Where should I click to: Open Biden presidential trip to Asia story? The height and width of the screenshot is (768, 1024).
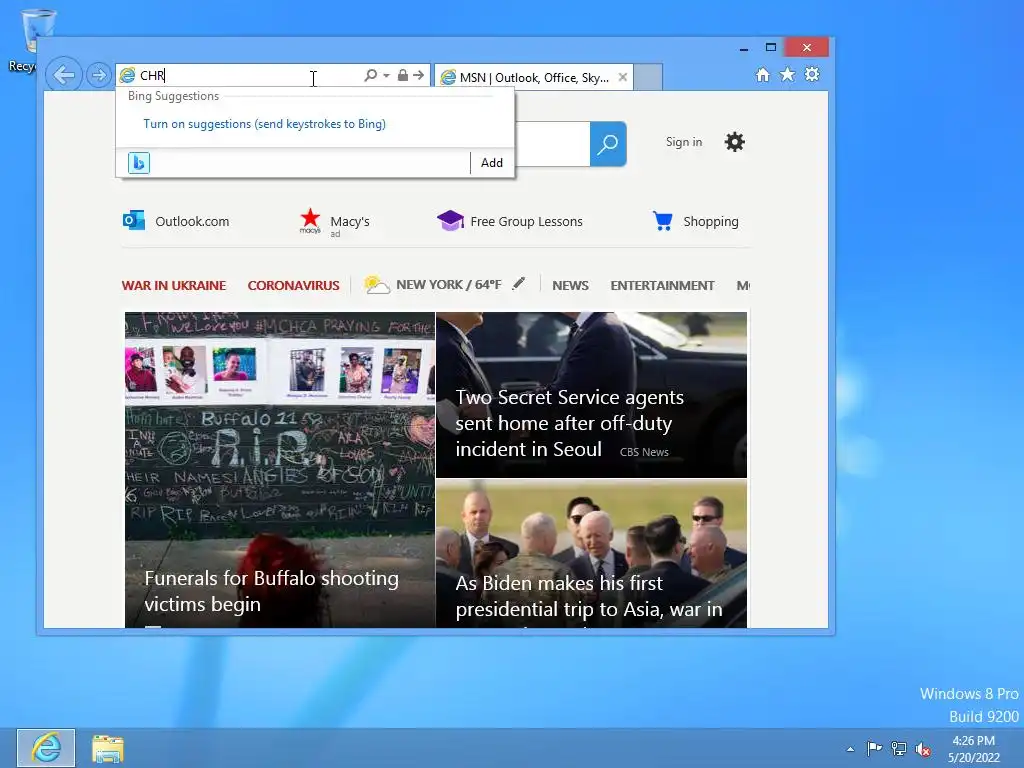click(x=591, y=554)
